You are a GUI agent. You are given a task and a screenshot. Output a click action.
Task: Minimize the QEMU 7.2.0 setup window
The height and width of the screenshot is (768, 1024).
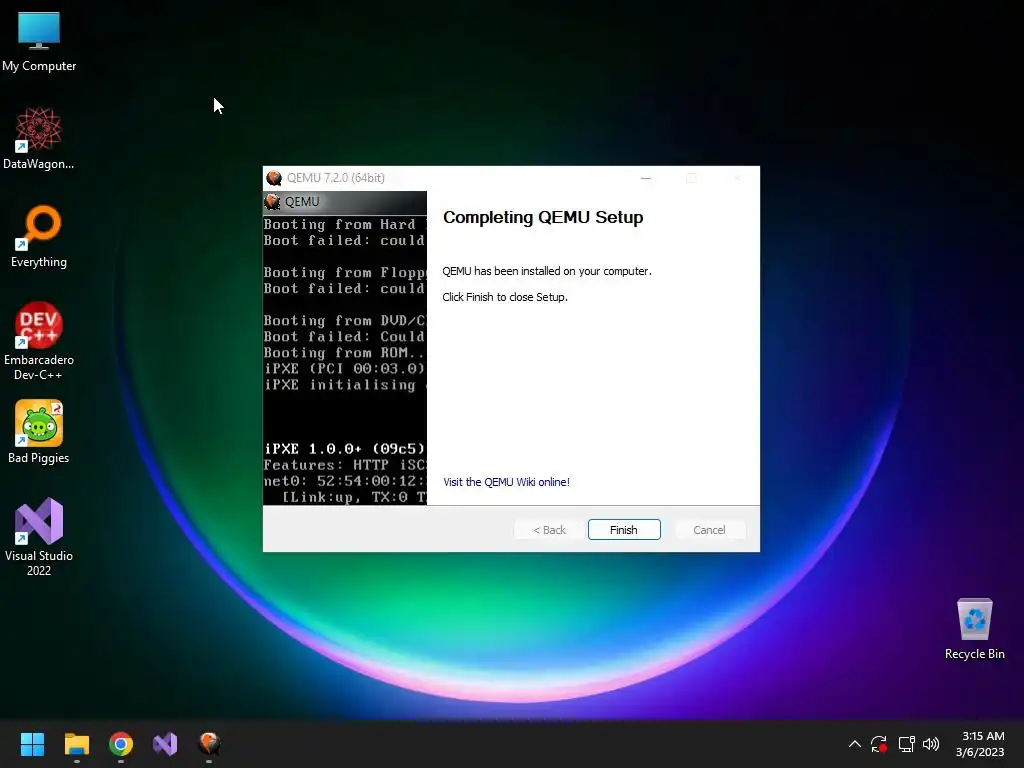[x=646, y=178]
